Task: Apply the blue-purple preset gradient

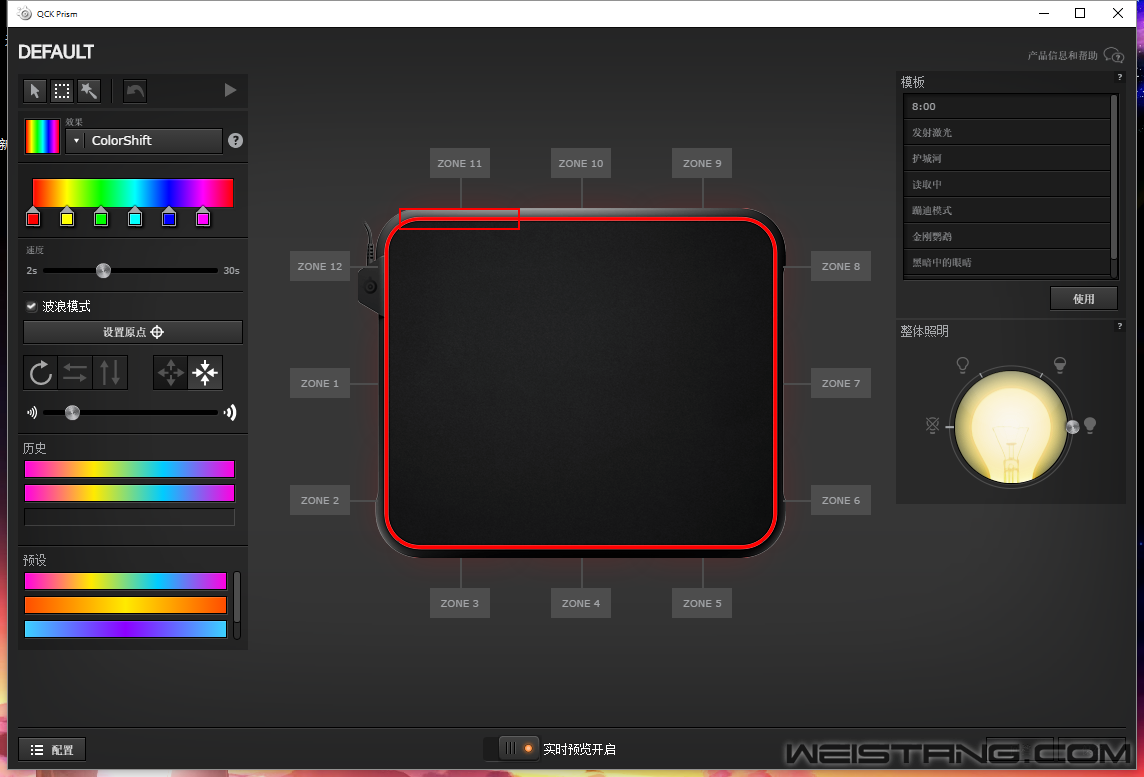Action: [x=125, y=629]
